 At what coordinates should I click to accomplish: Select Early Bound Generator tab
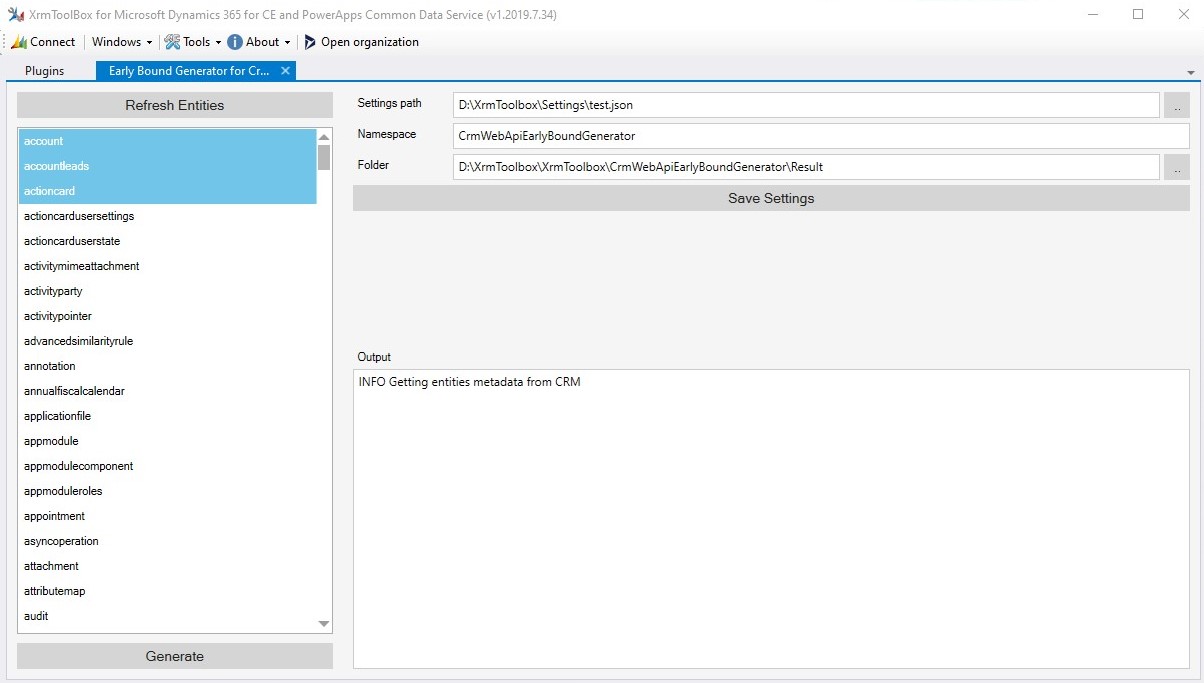click(x=188, y=71)
